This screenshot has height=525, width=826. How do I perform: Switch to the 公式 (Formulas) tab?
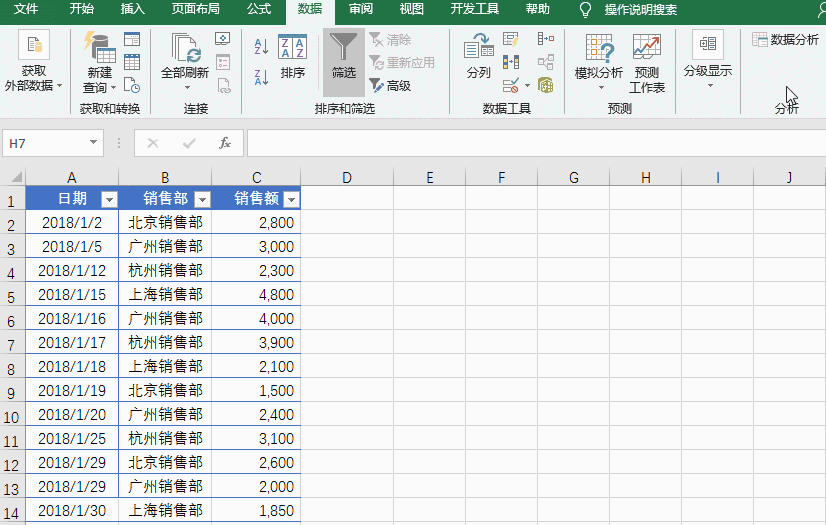click(x=259, y=9)
